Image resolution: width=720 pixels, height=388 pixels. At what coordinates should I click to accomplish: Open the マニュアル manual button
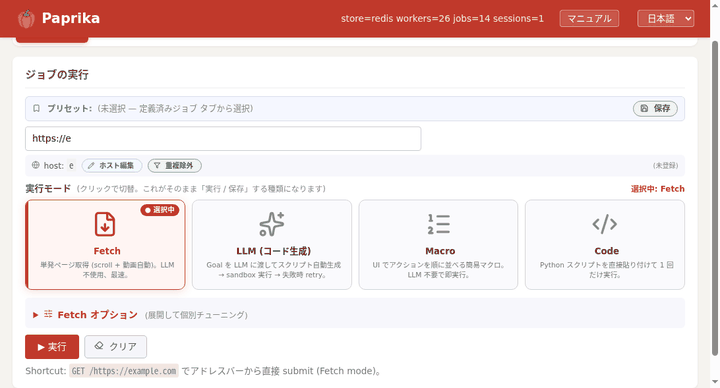point(589,19)
